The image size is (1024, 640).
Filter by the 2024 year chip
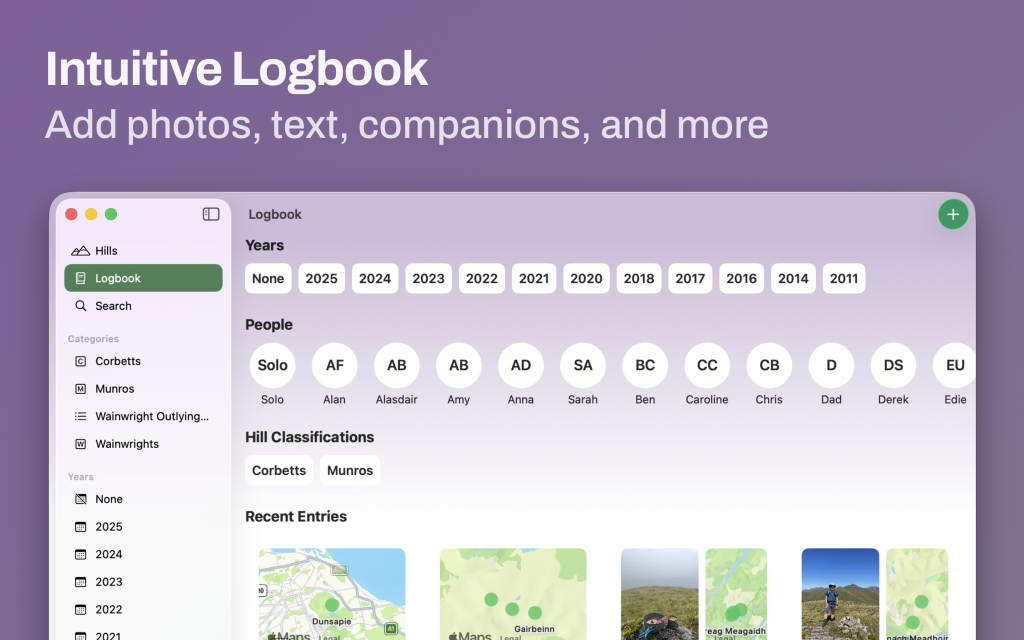click(x=375, y=279)
